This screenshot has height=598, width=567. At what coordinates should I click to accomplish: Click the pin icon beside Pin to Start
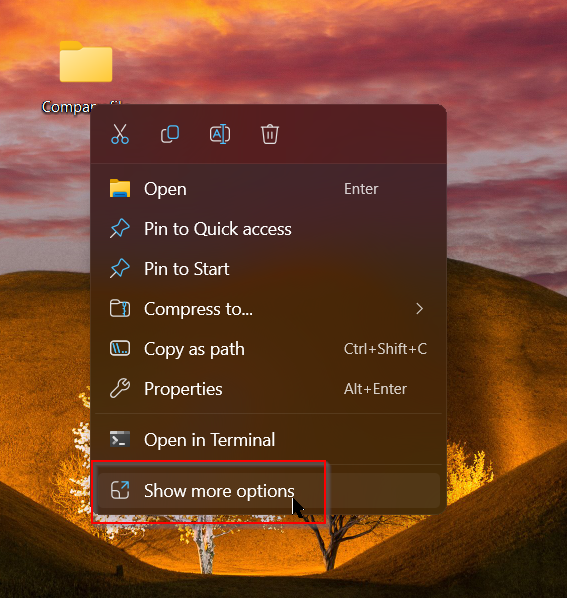click(120, 268)
